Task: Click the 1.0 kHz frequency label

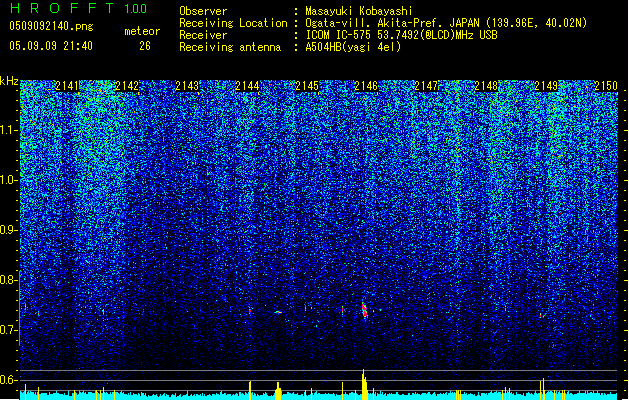Action: pyautogui.click(x=9, y=180)
